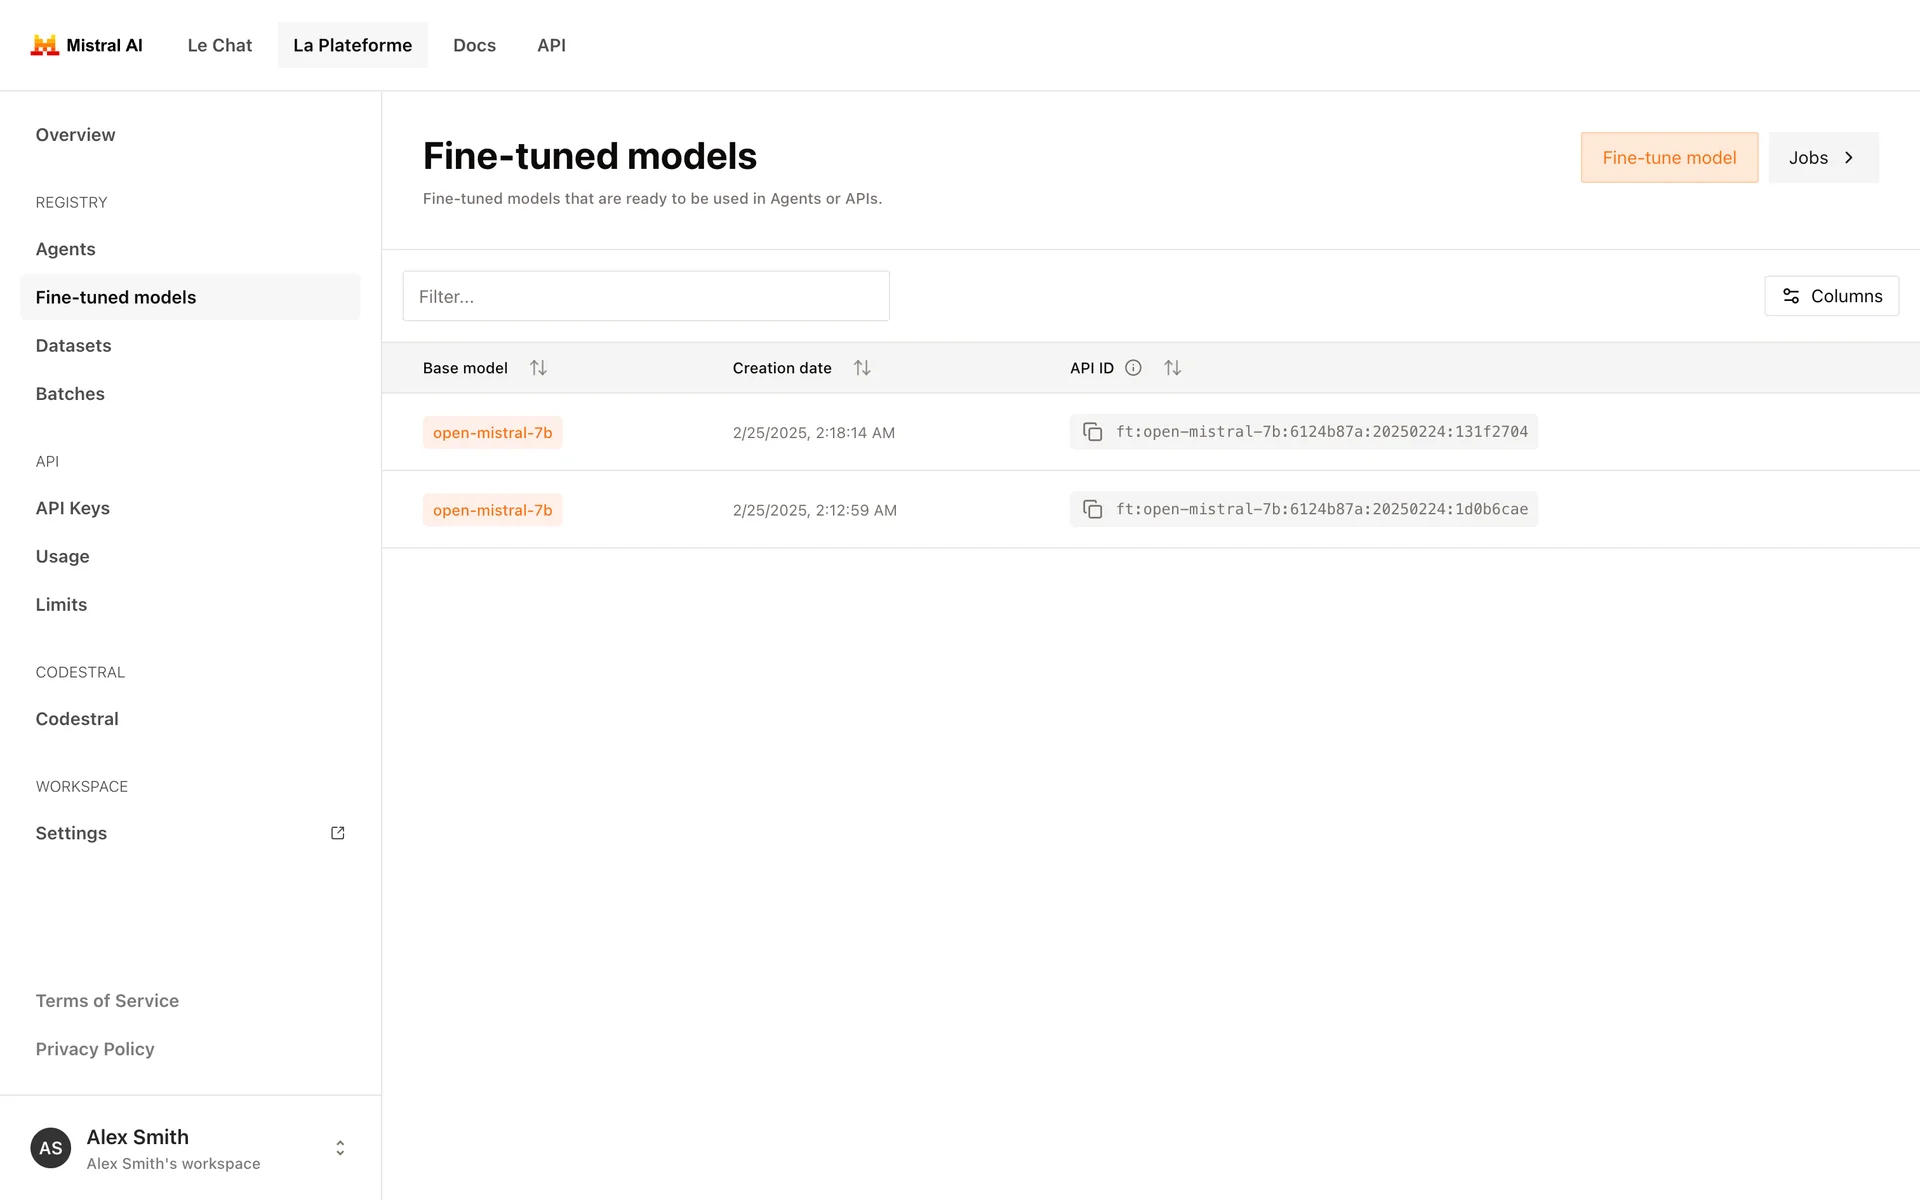
Task: Click the Filter input field
Action: click(646, 296)
